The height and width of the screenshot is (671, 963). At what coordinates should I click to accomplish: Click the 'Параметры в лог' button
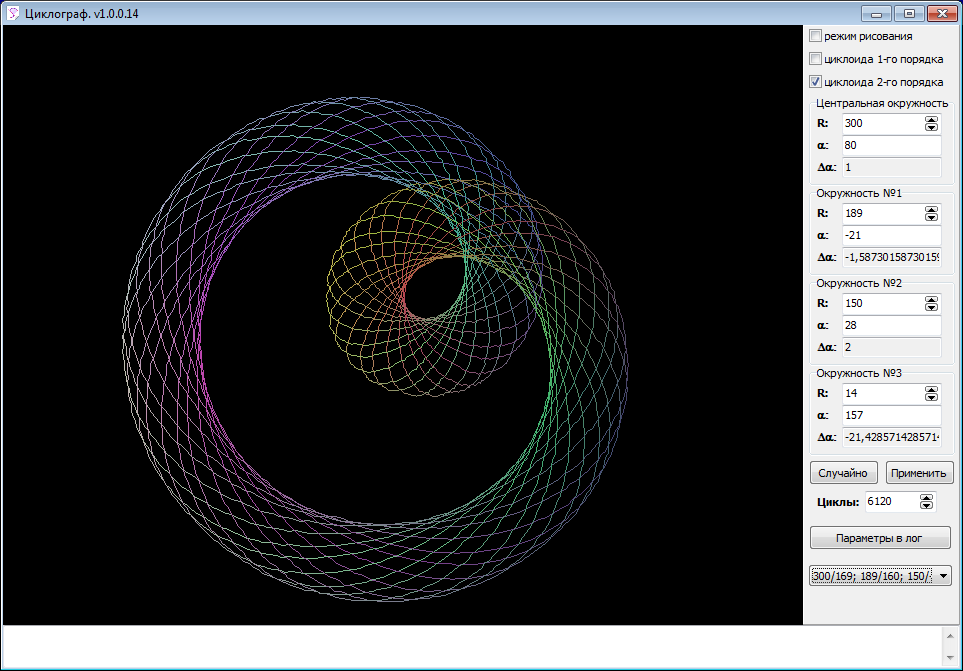[880, 538]
